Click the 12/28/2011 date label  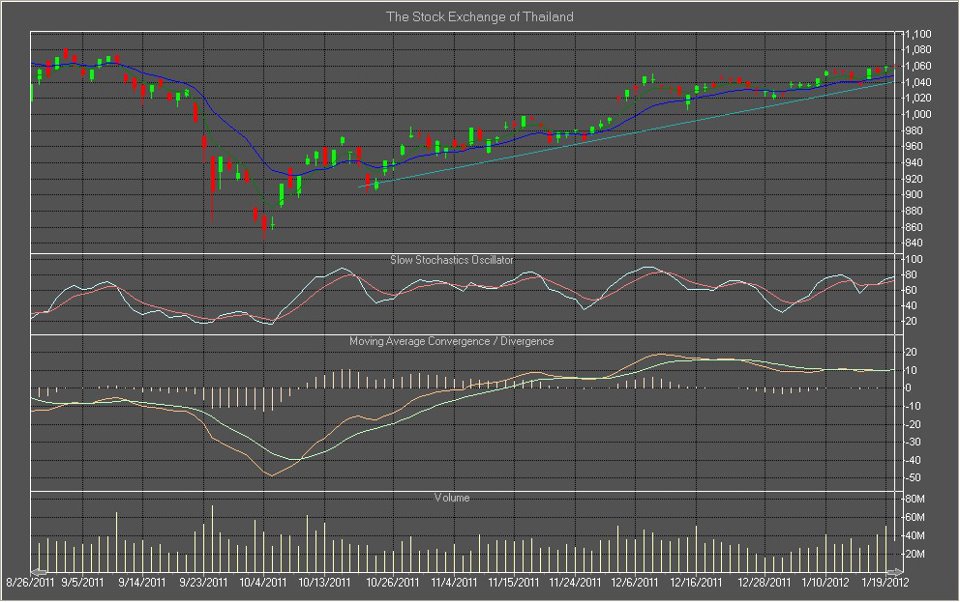764,582
